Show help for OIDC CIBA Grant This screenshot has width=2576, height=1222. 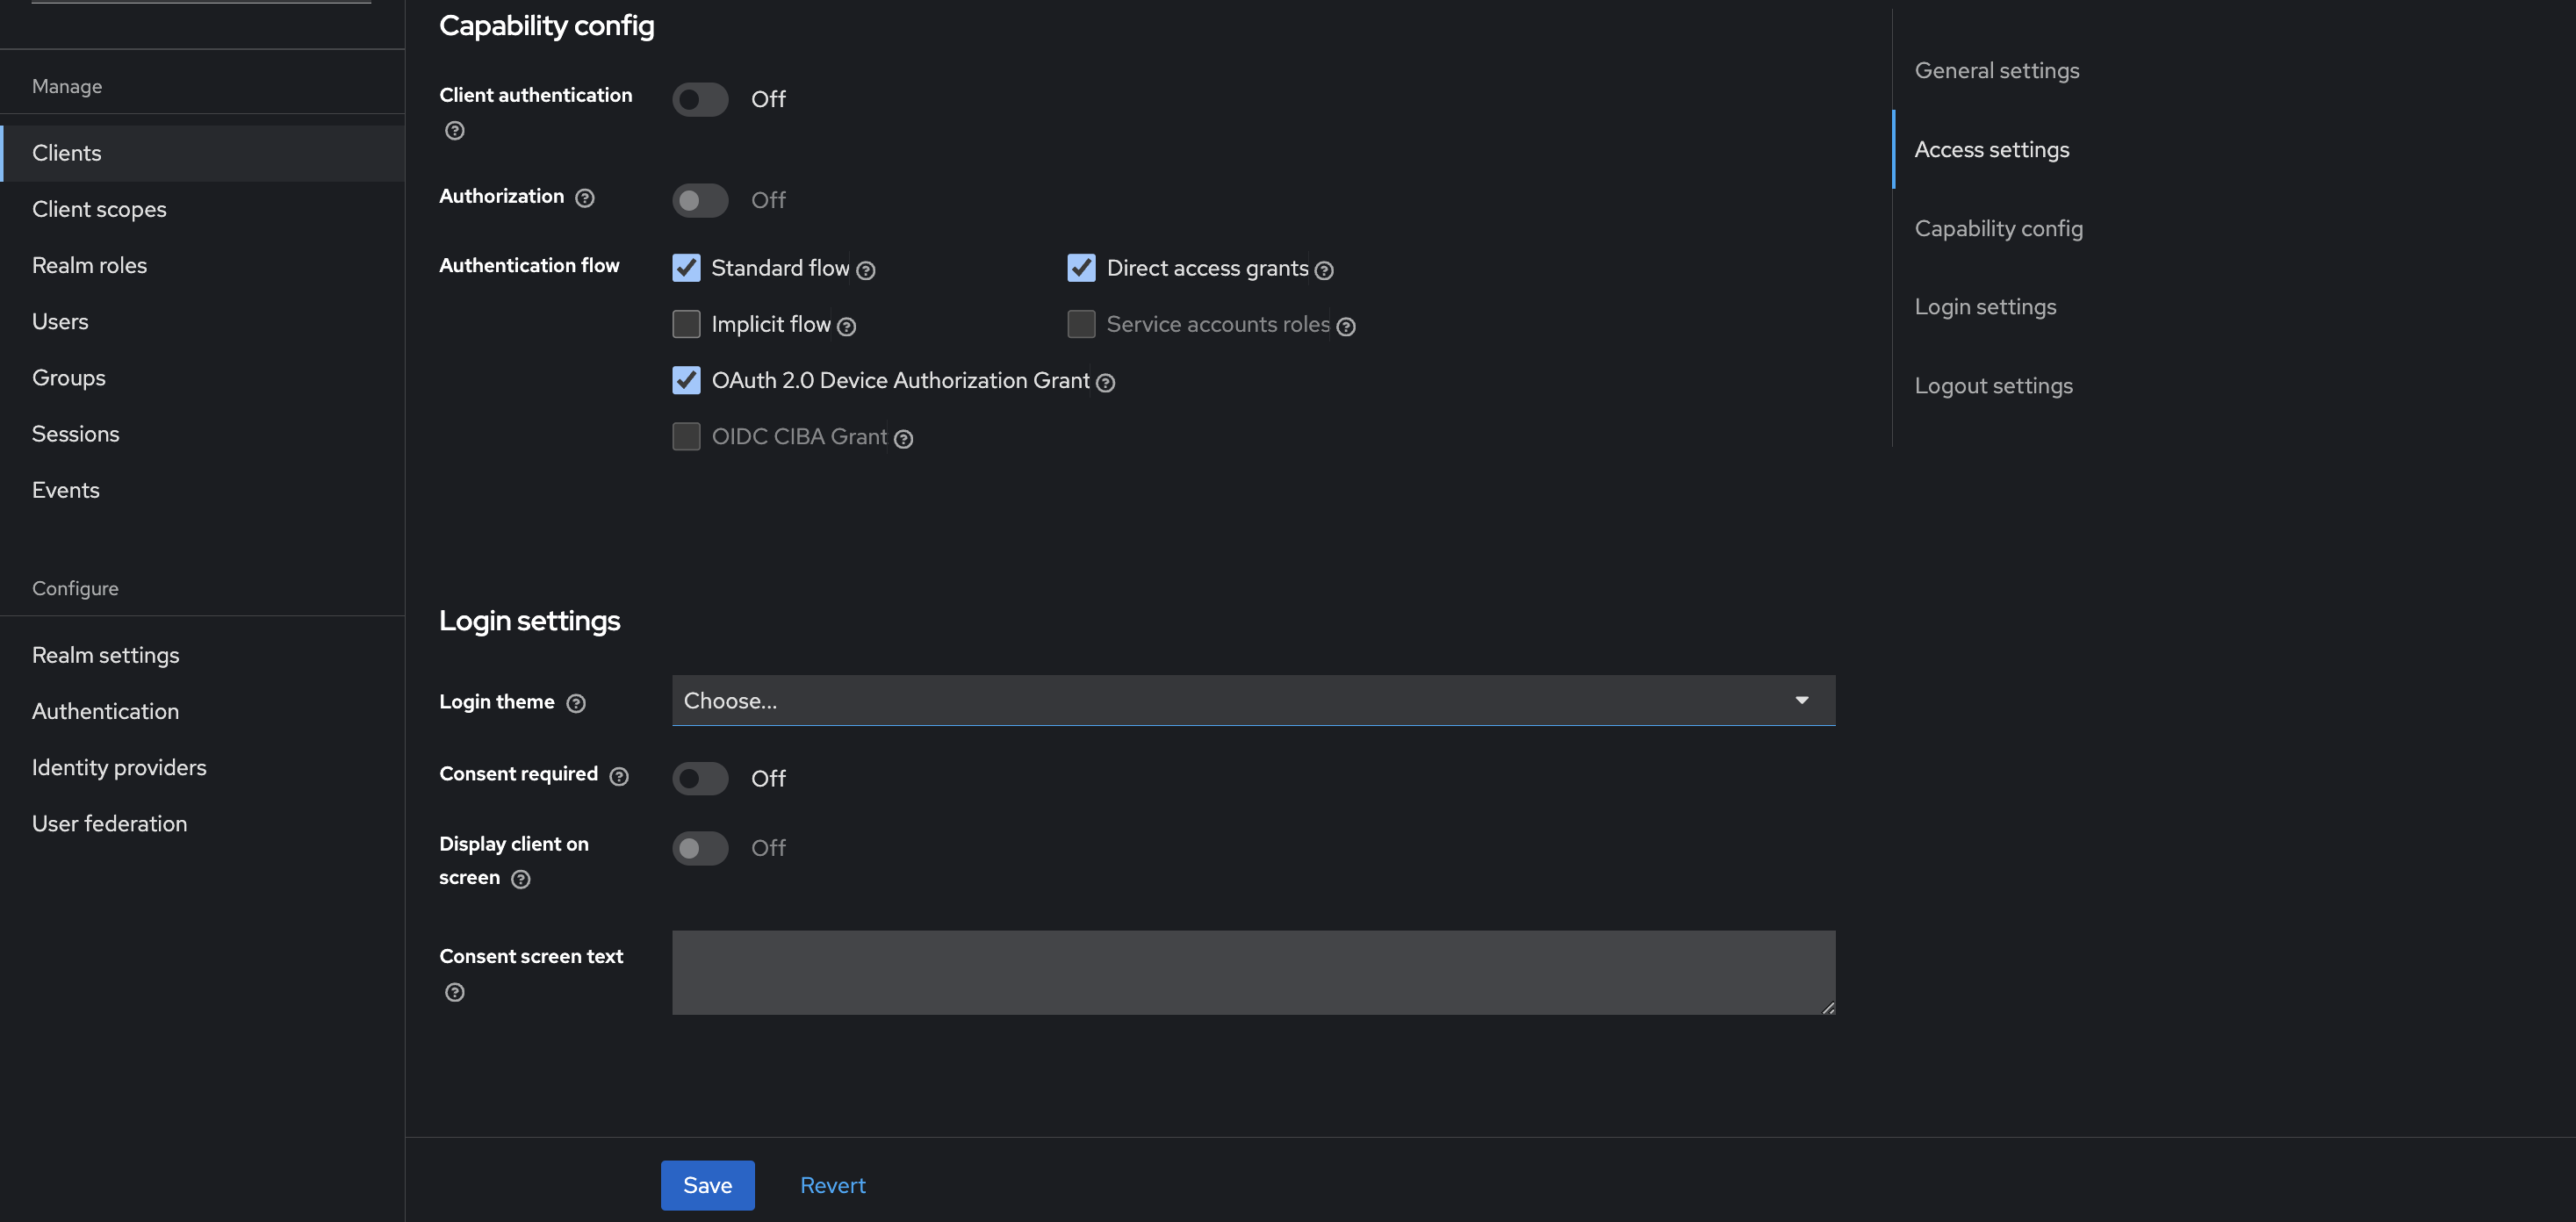902,438
